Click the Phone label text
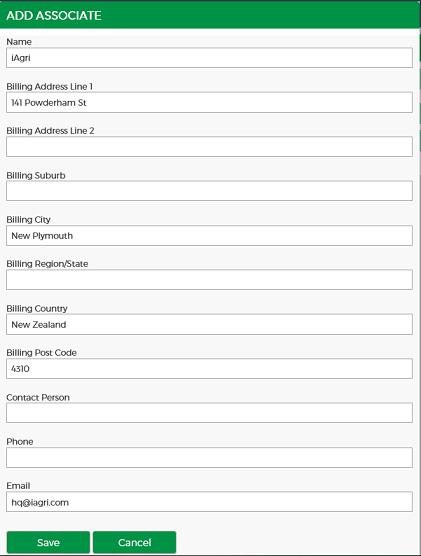This screenshot has height=556, width=421. tap(20, 441)
